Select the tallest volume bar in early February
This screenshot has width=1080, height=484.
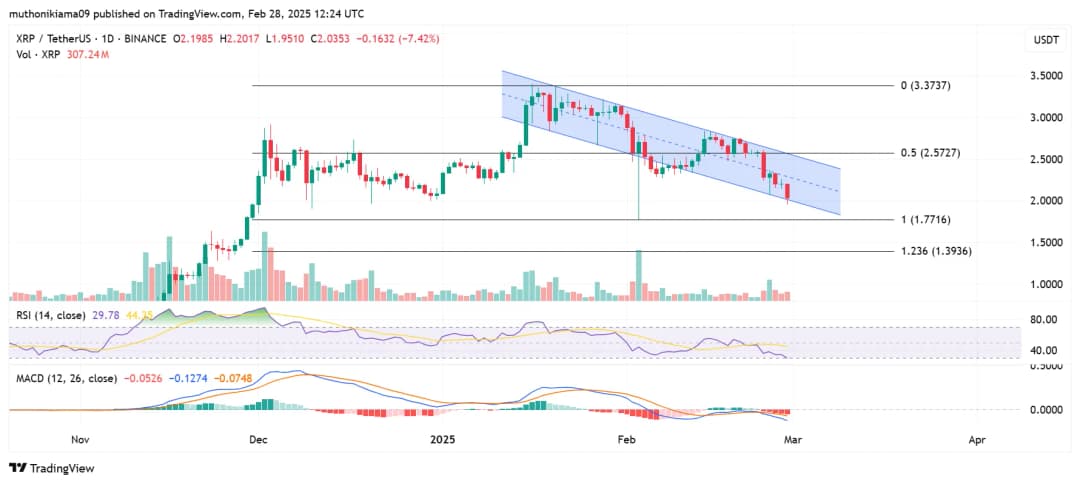click(637, 275)
